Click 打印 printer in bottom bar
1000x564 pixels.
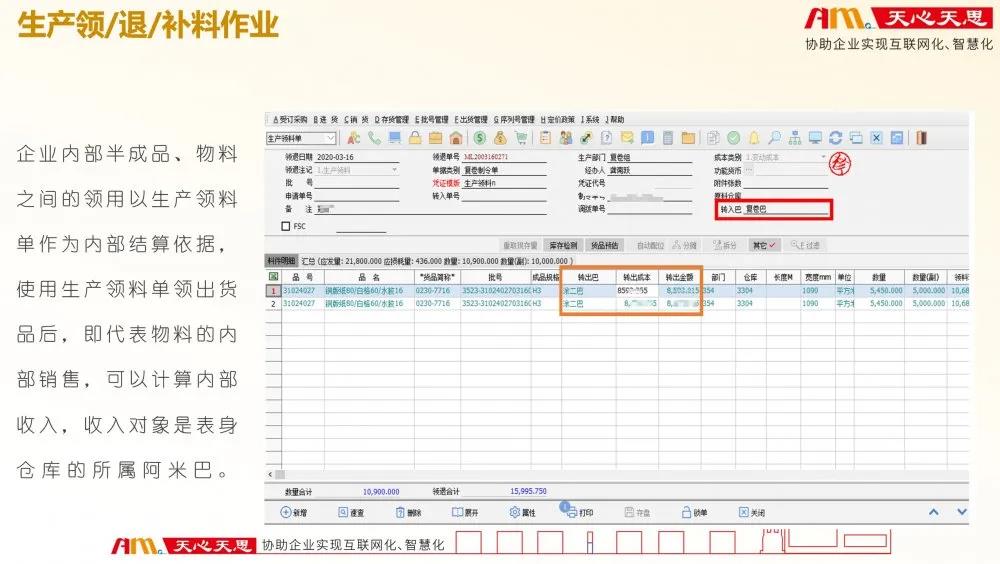[579, 512]
